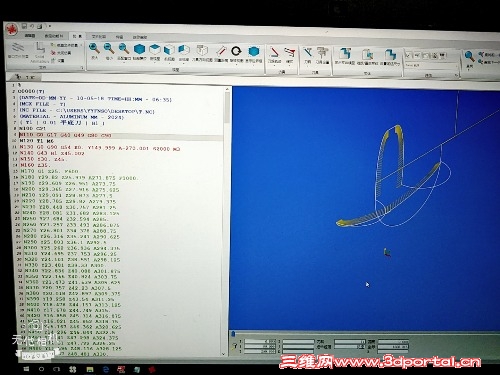
Task: Expand dropdown arrow under rotate view icon
Action: (x=236, y=64)
